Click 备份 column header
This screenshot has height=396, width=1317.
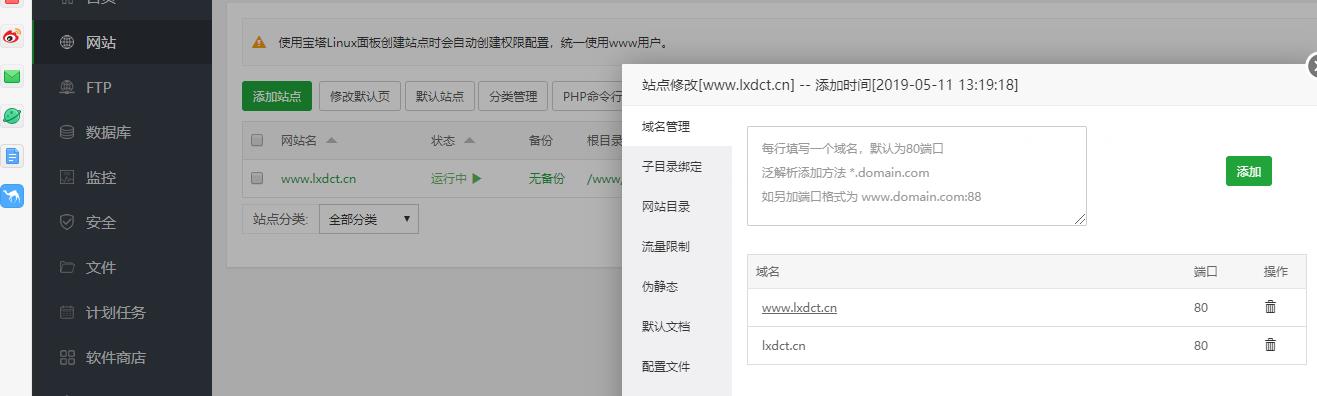tap(541, 141)
